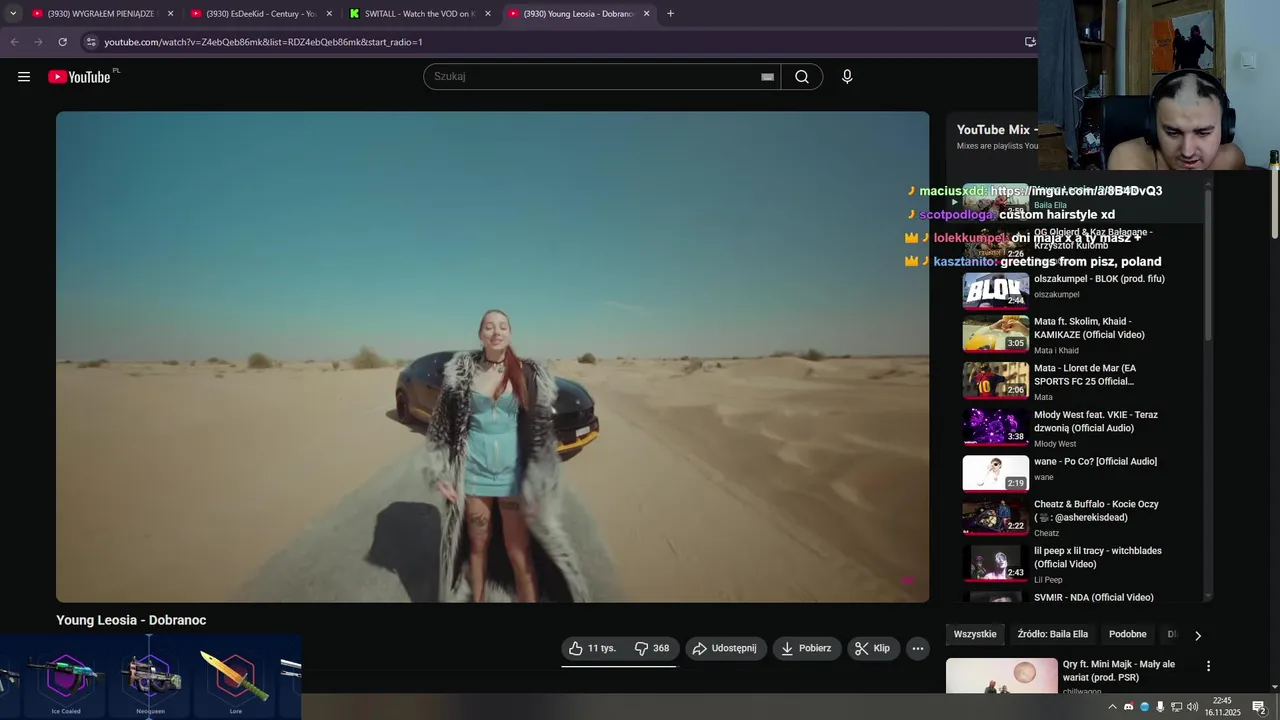Go back in browser history

[14, 42]
